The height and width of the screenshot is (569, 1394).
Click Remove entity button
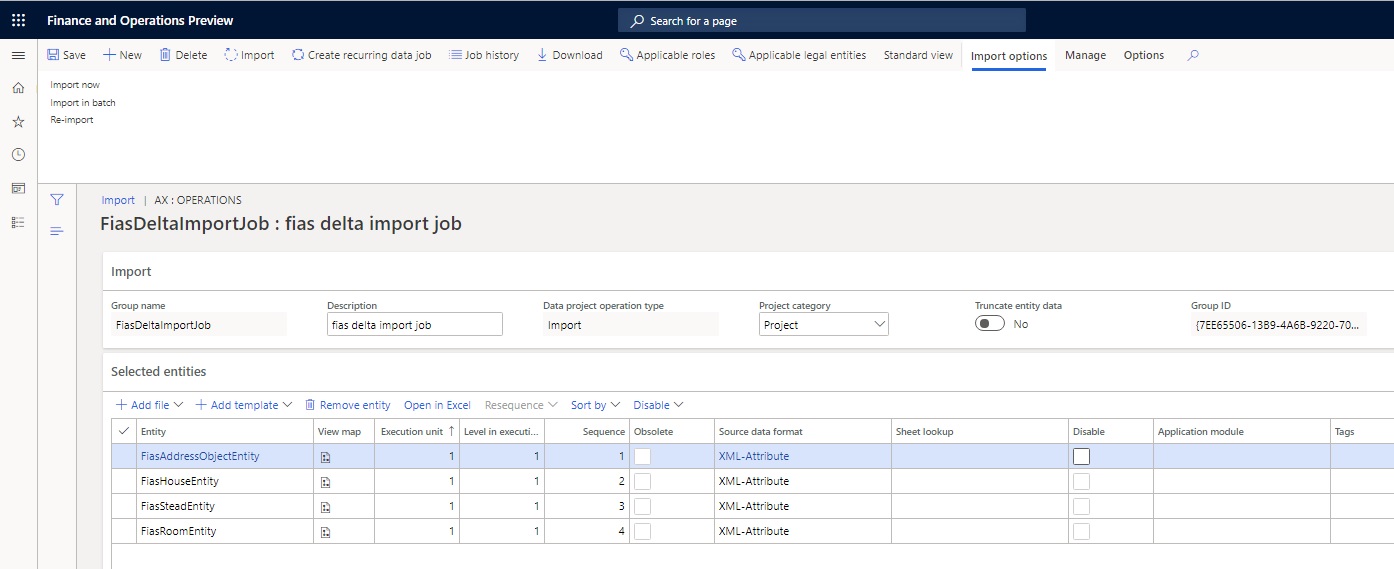point(347,405)
